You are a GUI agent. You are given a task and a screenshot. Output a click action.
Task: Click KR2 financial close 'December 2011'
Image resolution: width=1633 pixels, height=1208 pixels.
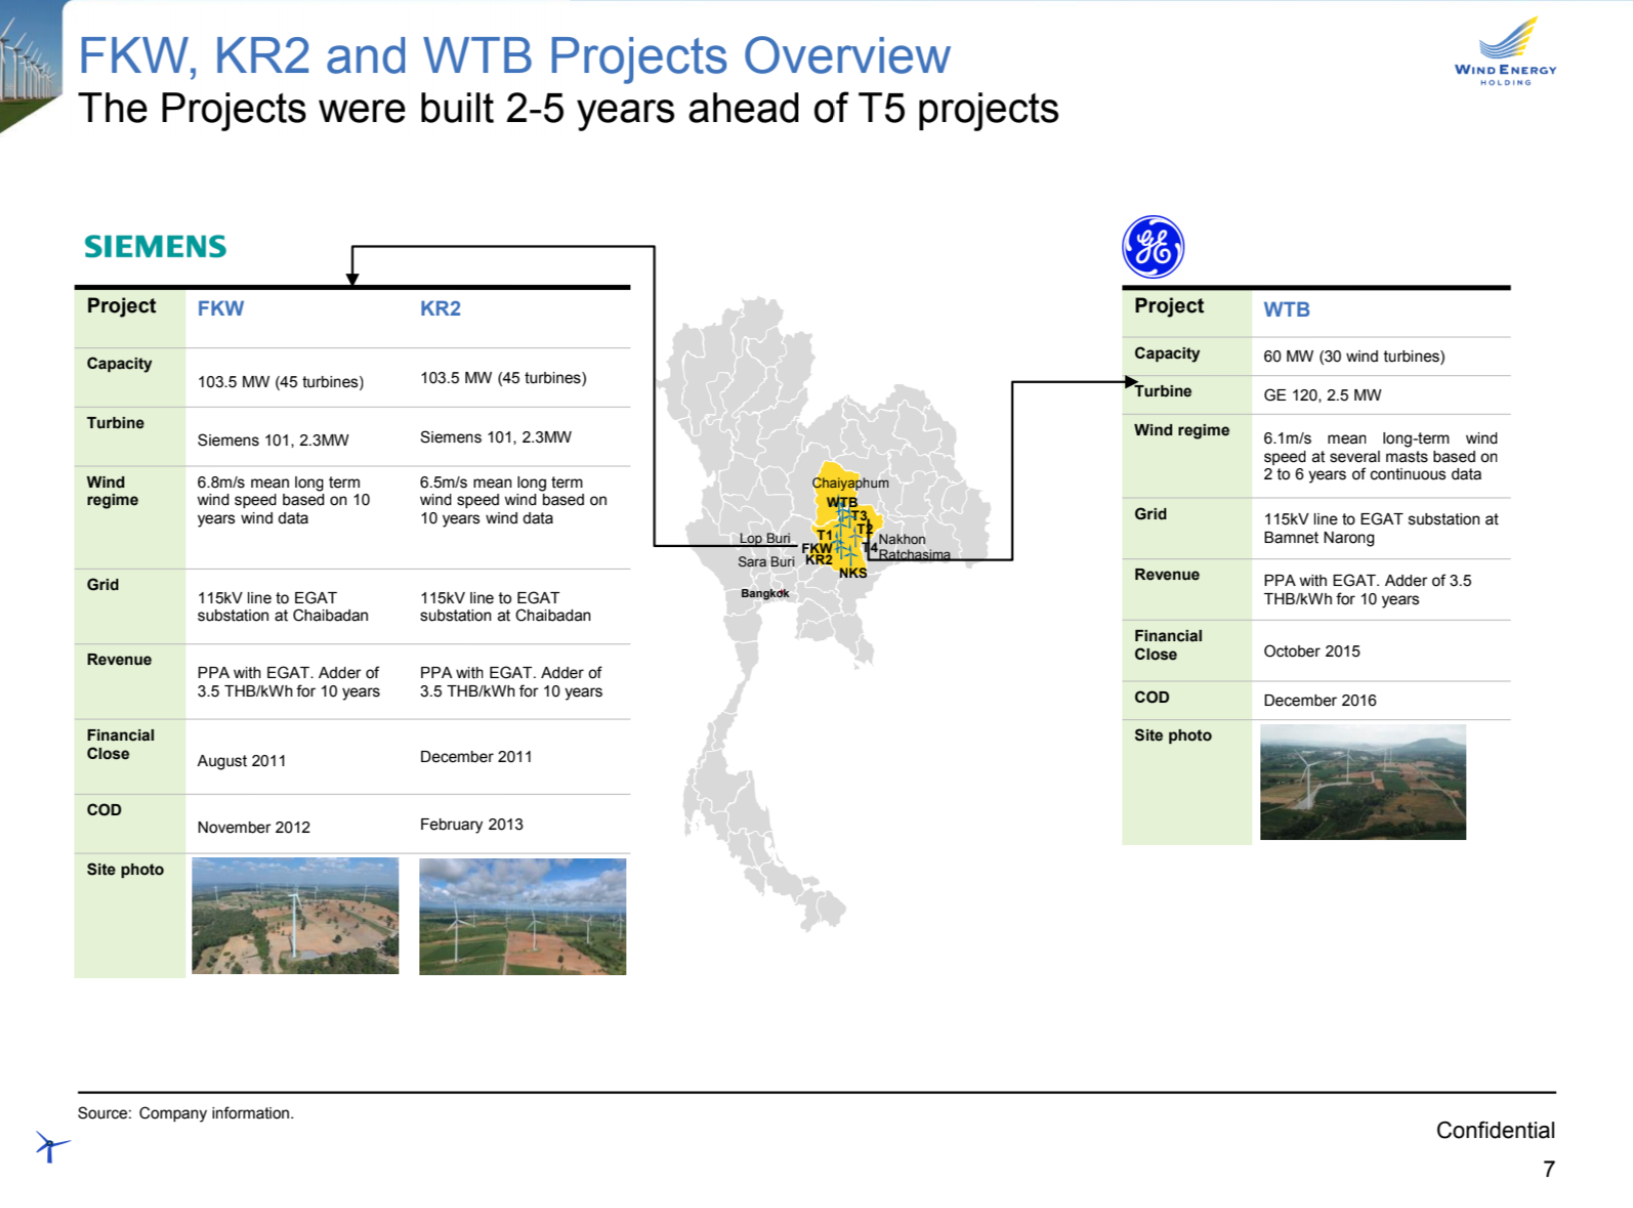pyautogui.click(x=476, y=757)
